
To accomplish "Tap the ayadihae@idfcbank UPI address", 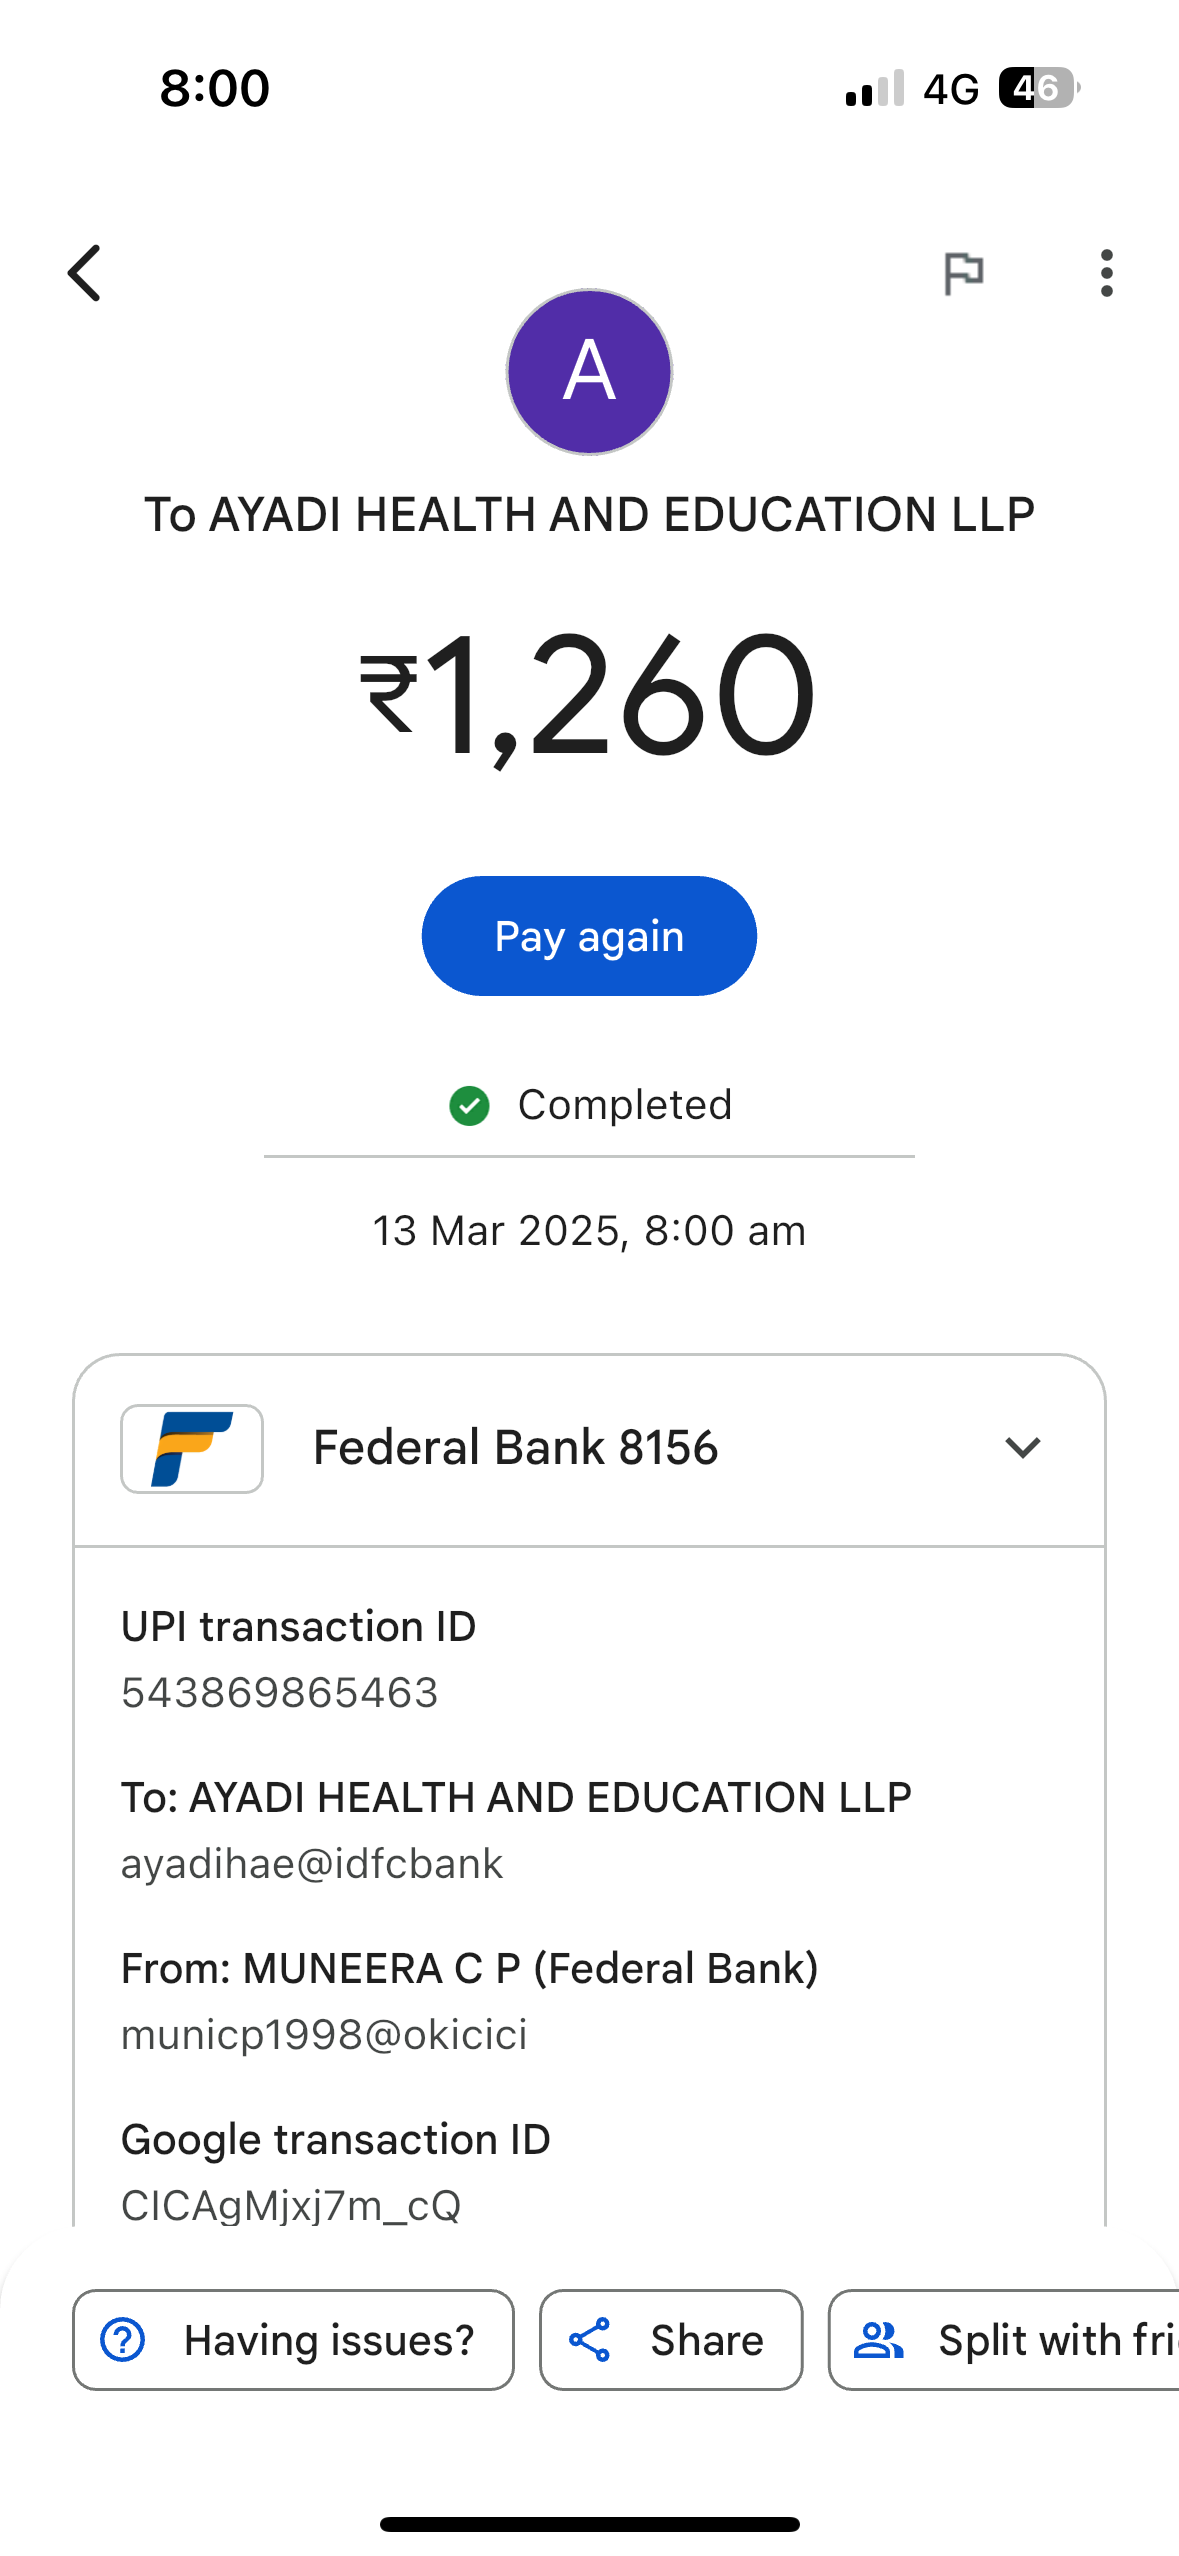I will (312, 1864).
